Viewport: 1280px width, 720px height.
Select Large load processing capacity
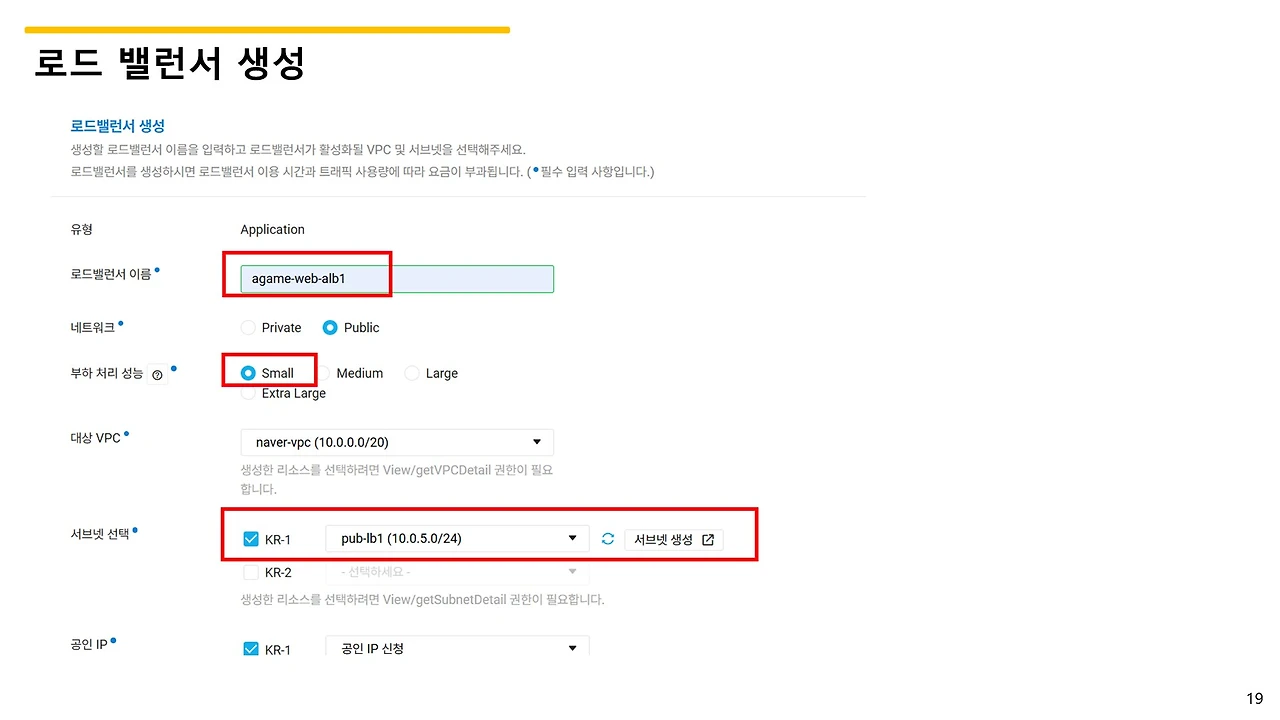pos(412,373)
